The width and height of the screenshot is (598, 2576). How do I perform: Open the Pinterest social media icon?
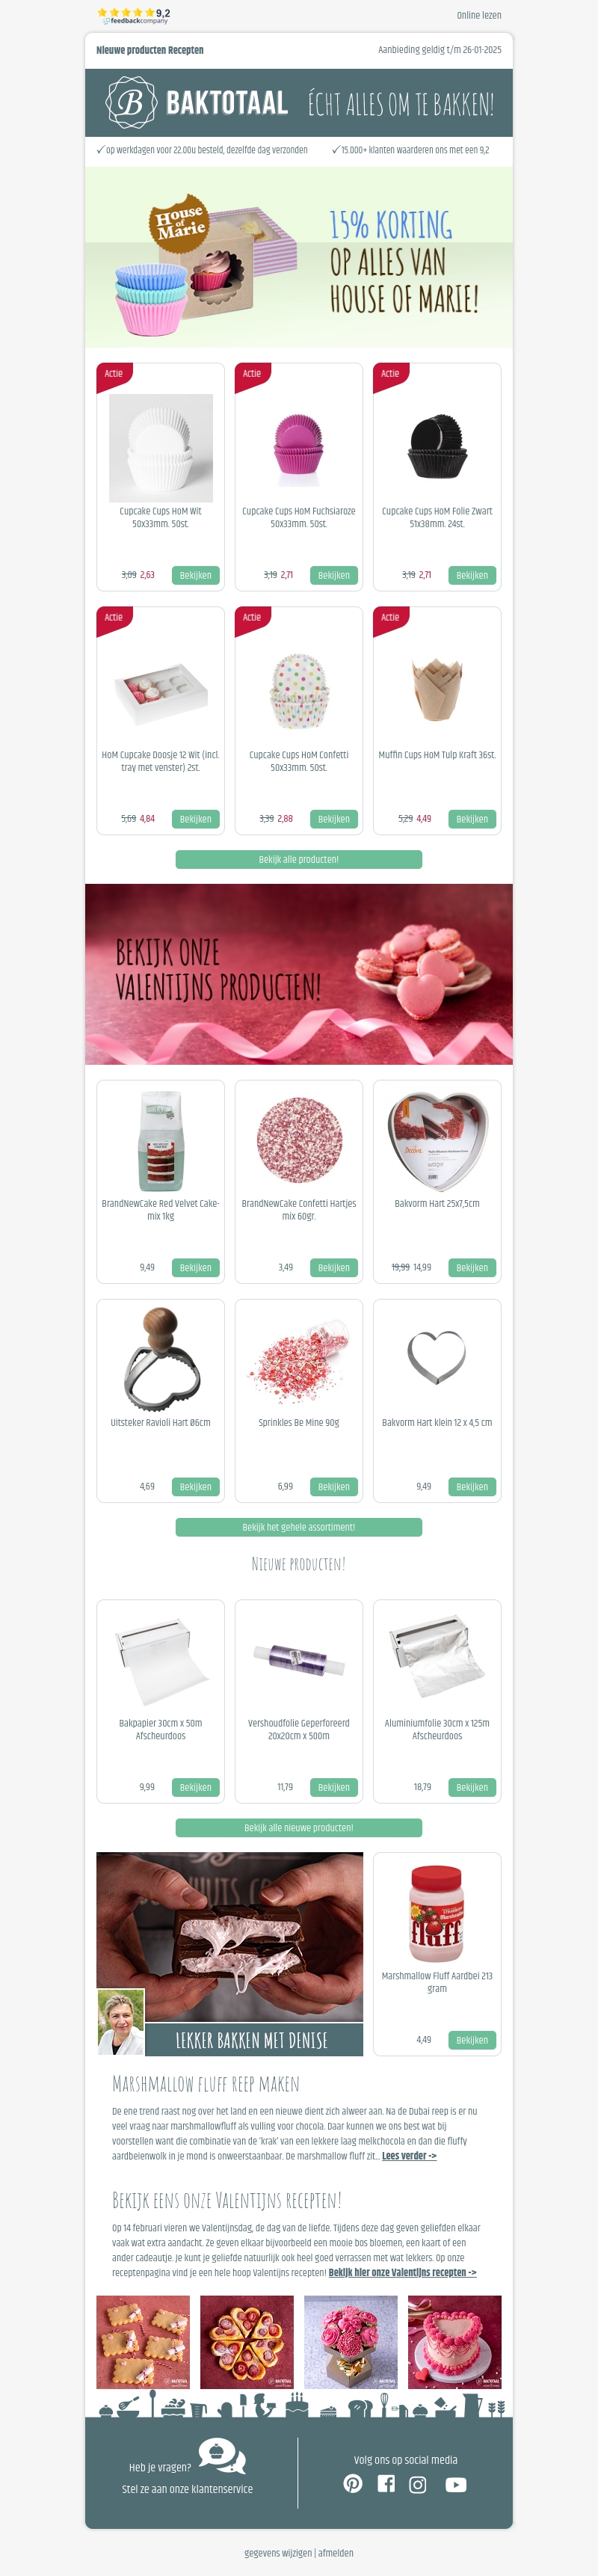pyautogui.click(x=353, y=2484)
